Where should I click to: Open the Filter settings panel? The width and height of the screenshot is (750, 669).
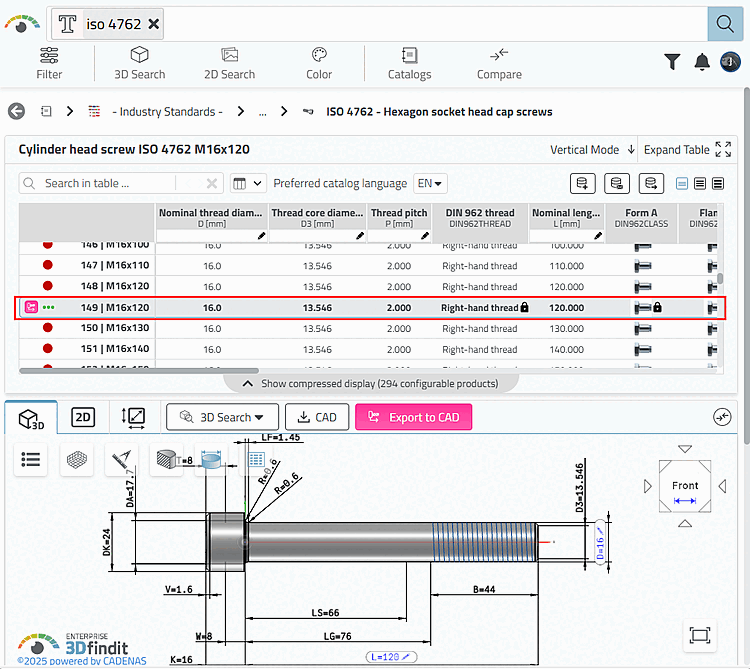(49, 63)
